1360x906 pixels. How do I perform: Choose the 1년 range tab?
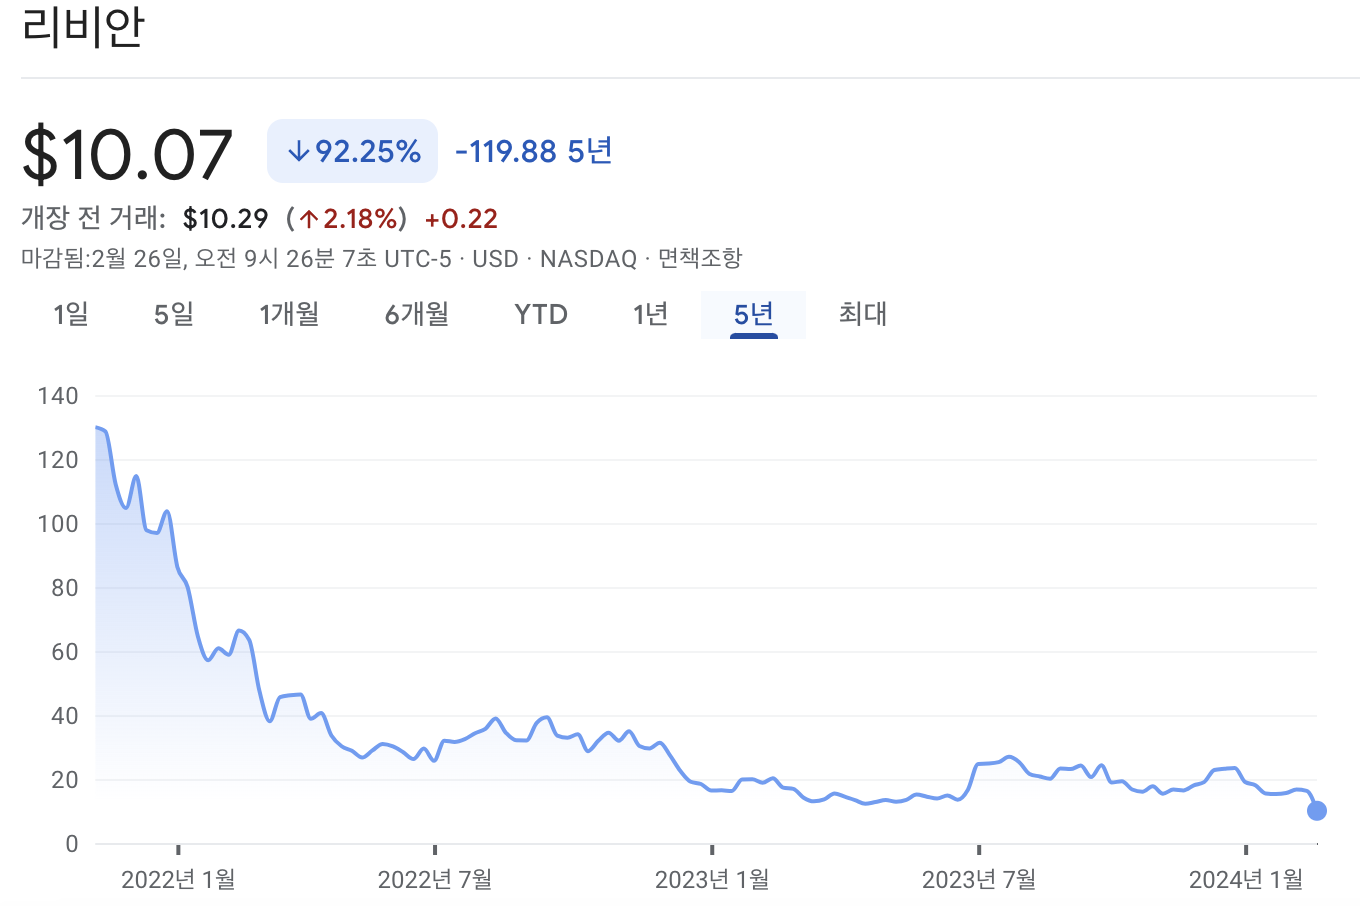[x=650, y=314]
